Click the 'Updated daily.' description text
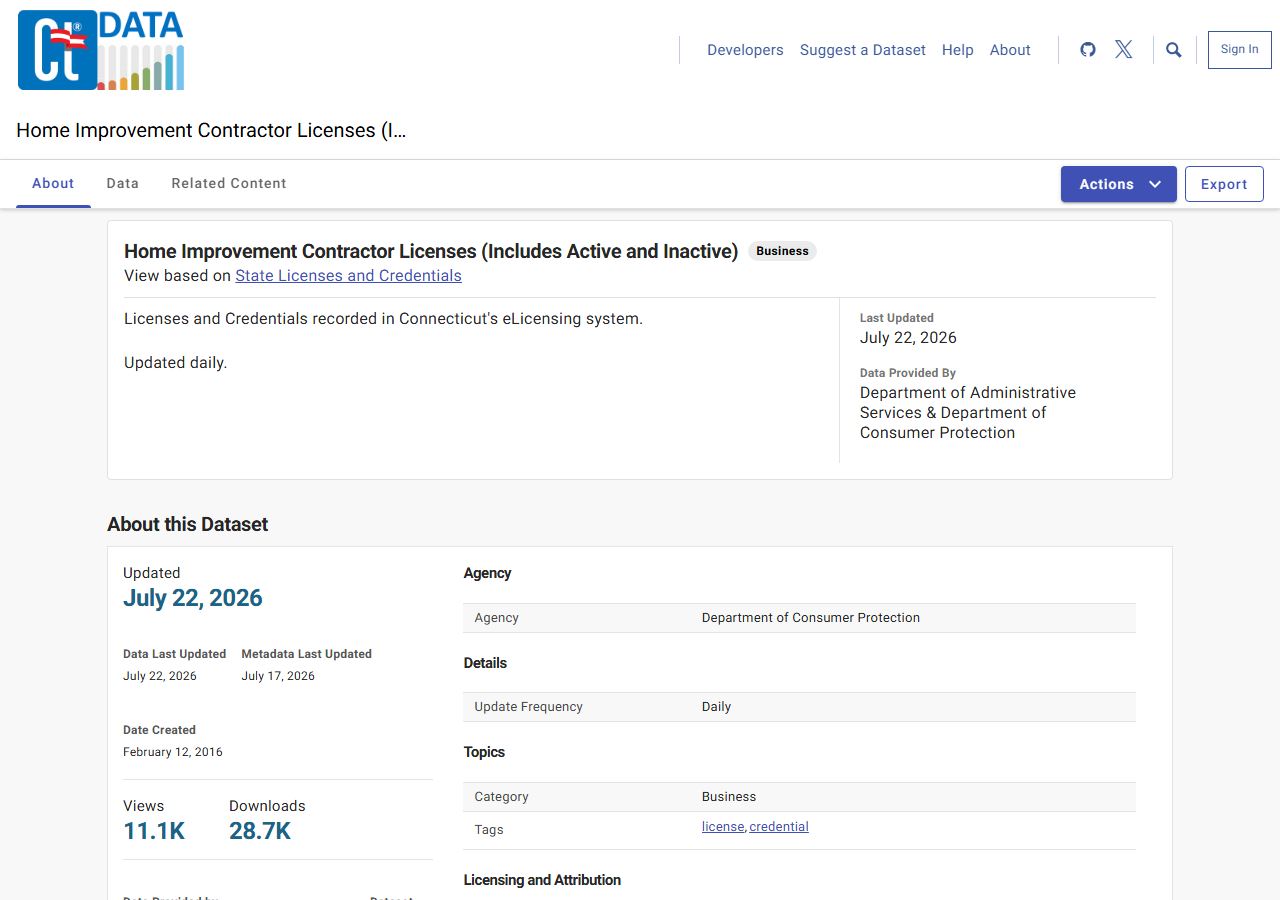This screenshot has height=900, width=1280. [176, 363]
